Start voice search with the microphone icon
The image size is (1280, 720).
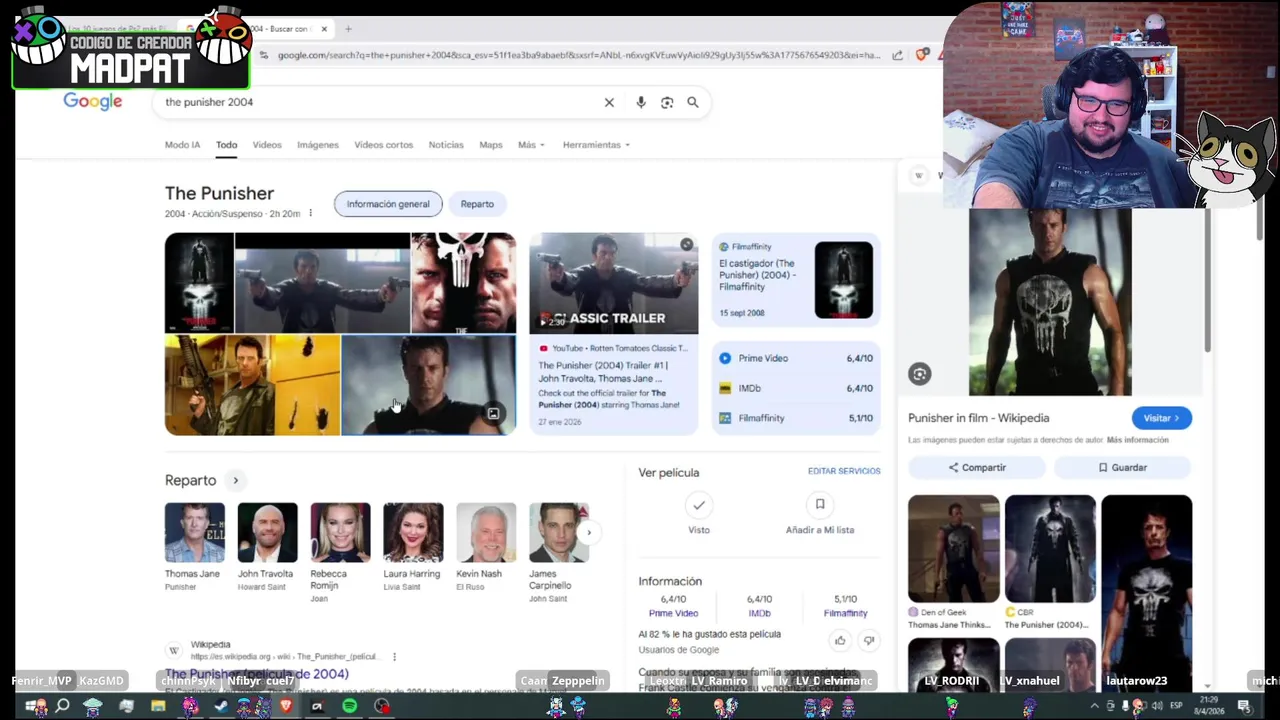click(x=641, y=102)
